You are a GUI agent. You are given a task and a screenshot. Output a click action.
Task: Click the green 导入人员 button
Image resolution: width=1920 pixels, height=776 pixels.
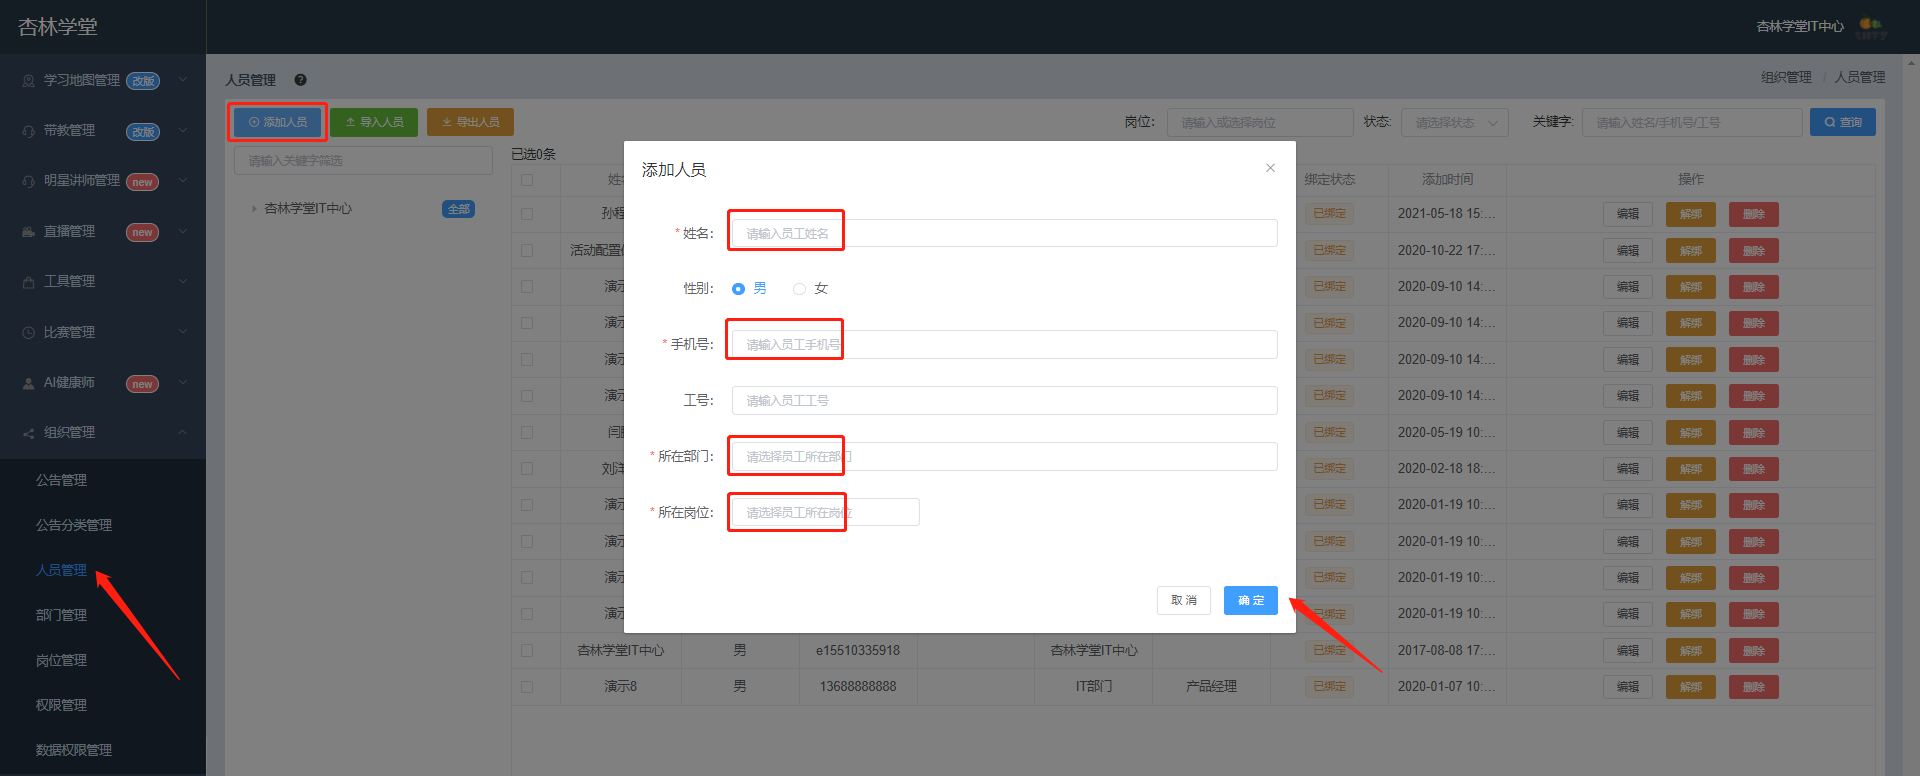pos(374,122)
